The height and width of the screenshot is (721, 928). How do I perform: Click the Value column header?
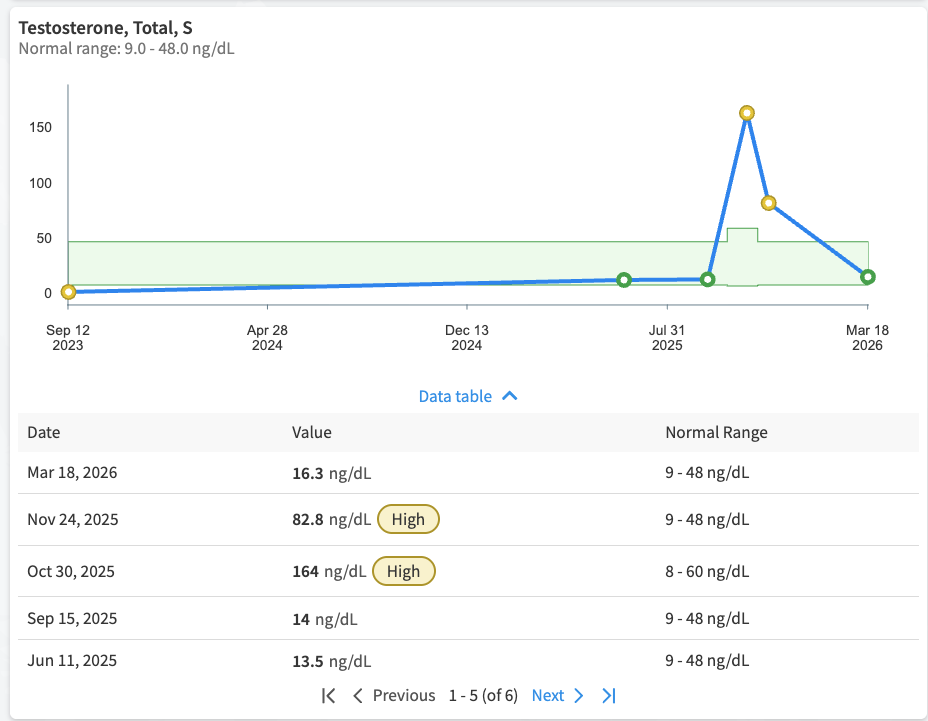(312, 433)
